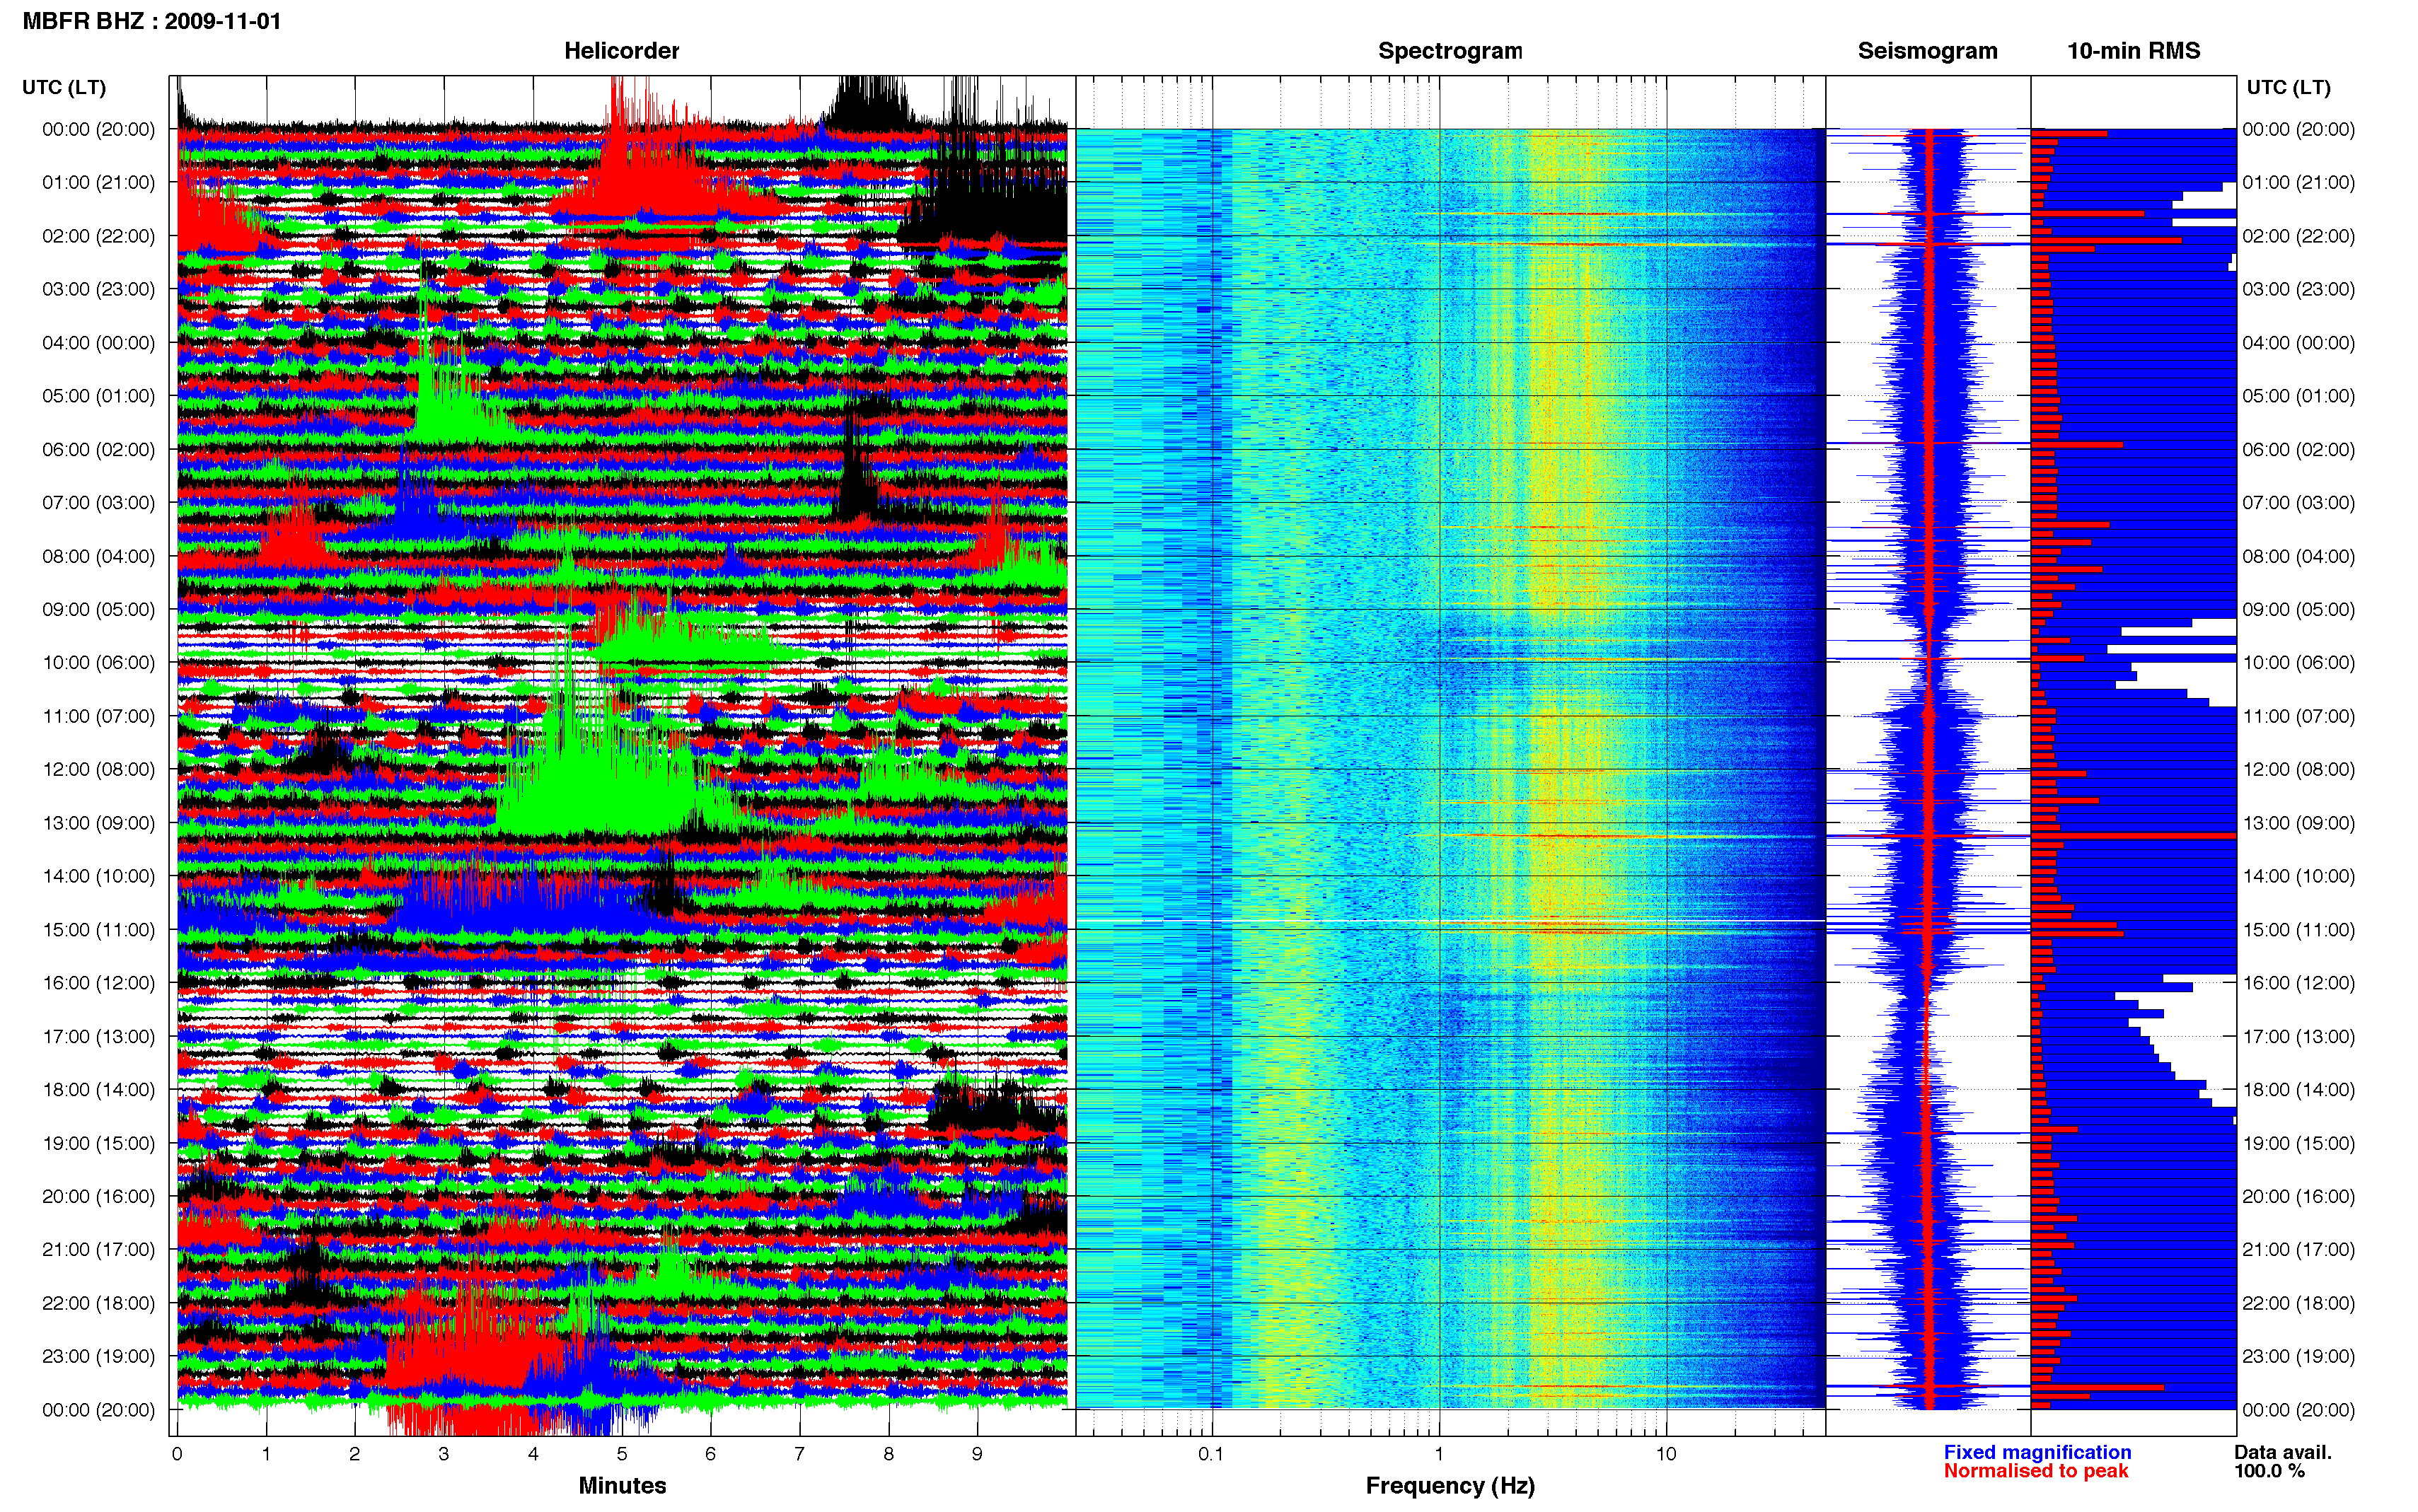2418x1512 pixels.
Task: Click the Frequency (Hz) x-axis title
Action: pyautogui.click(x=1450, y=1486)
